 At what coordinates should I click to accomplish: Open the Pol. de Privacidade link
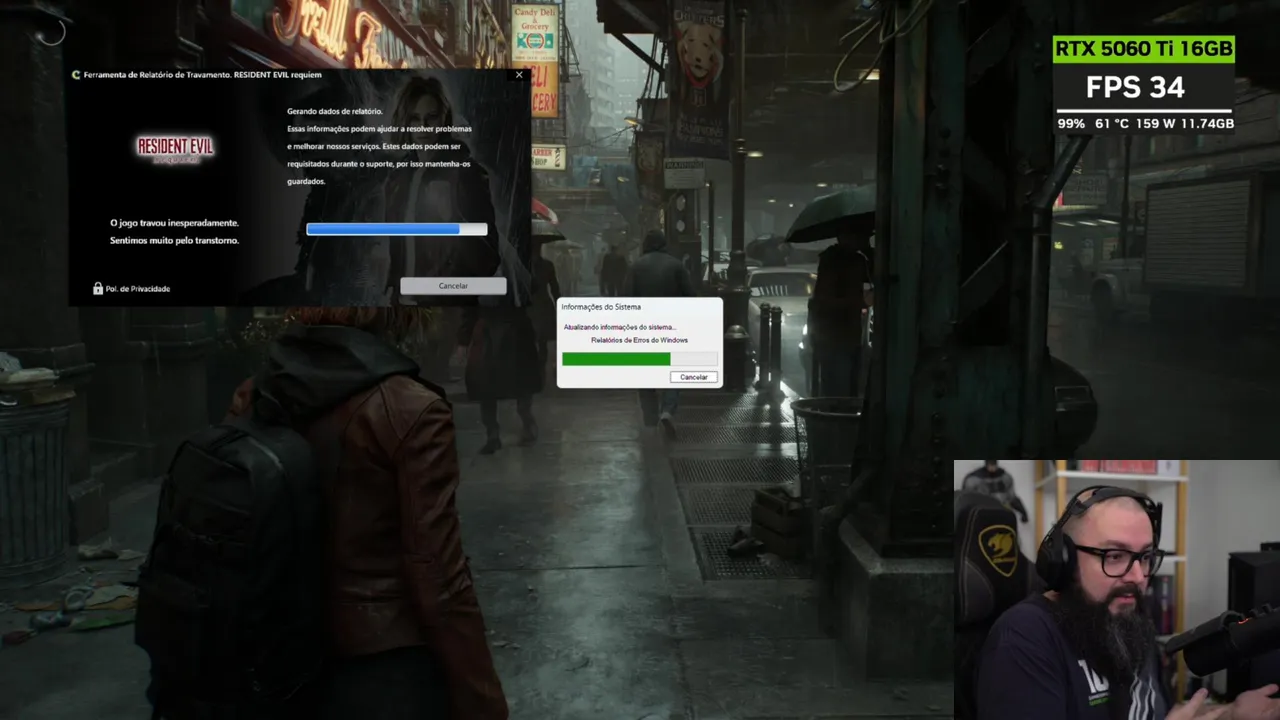tap(139, 289)
